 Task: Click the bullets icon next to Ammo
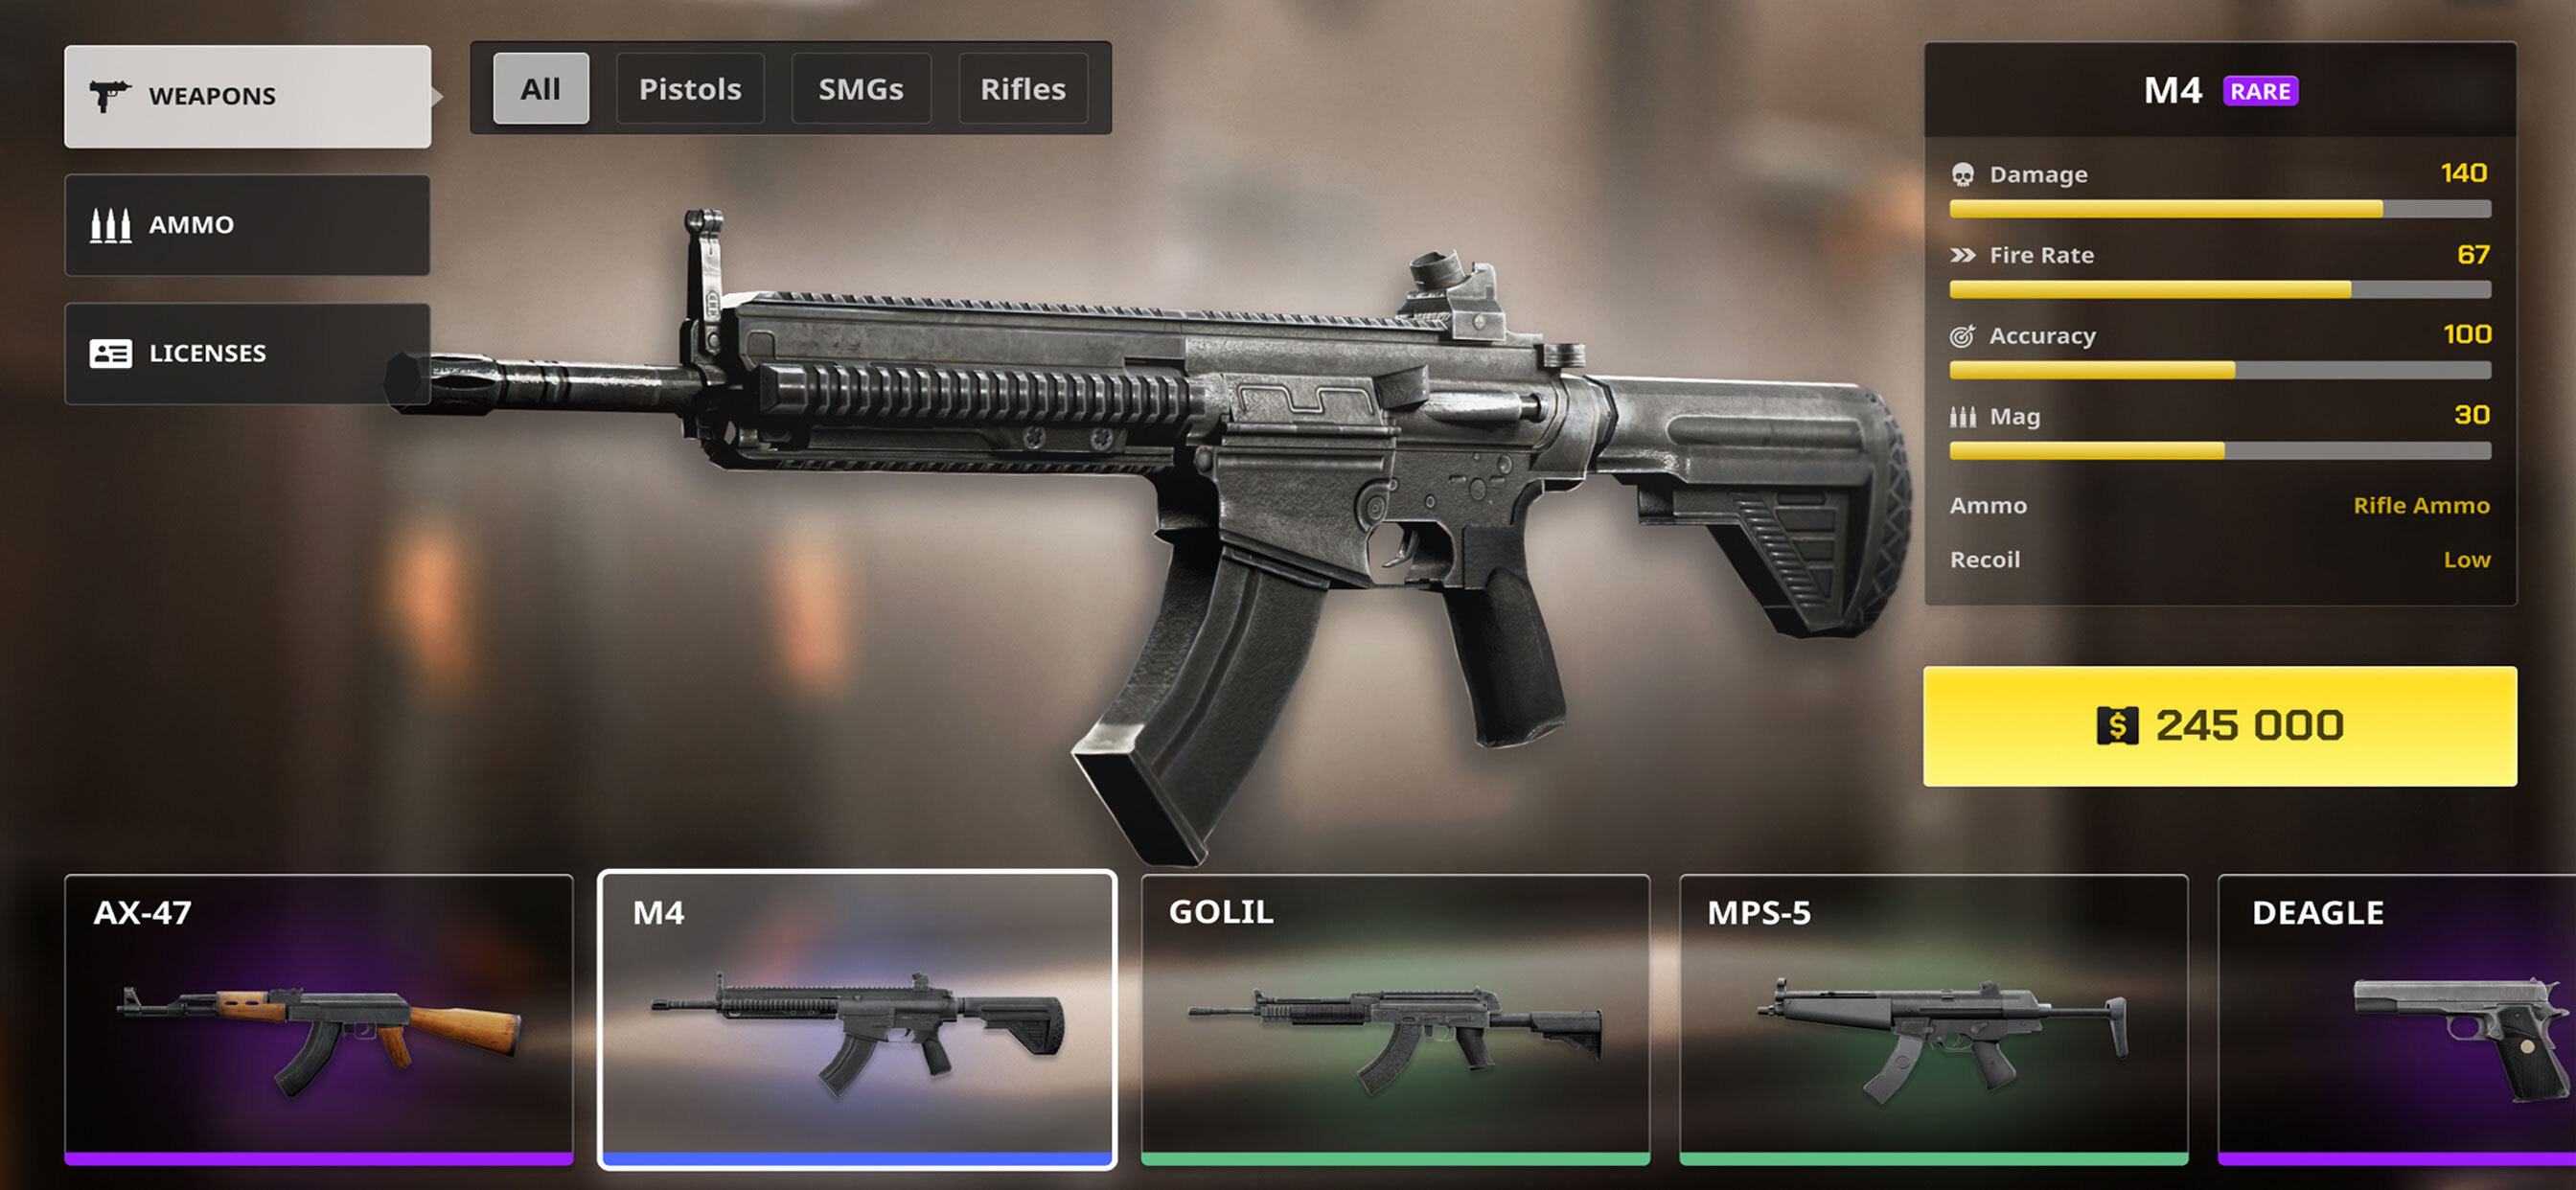tap(110, 225)
